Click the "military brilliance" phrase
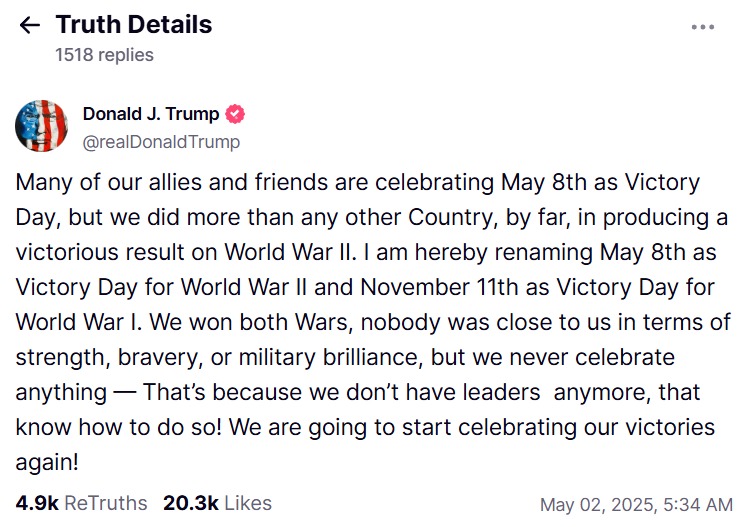748x527 pixels. [x=380, y=357]
